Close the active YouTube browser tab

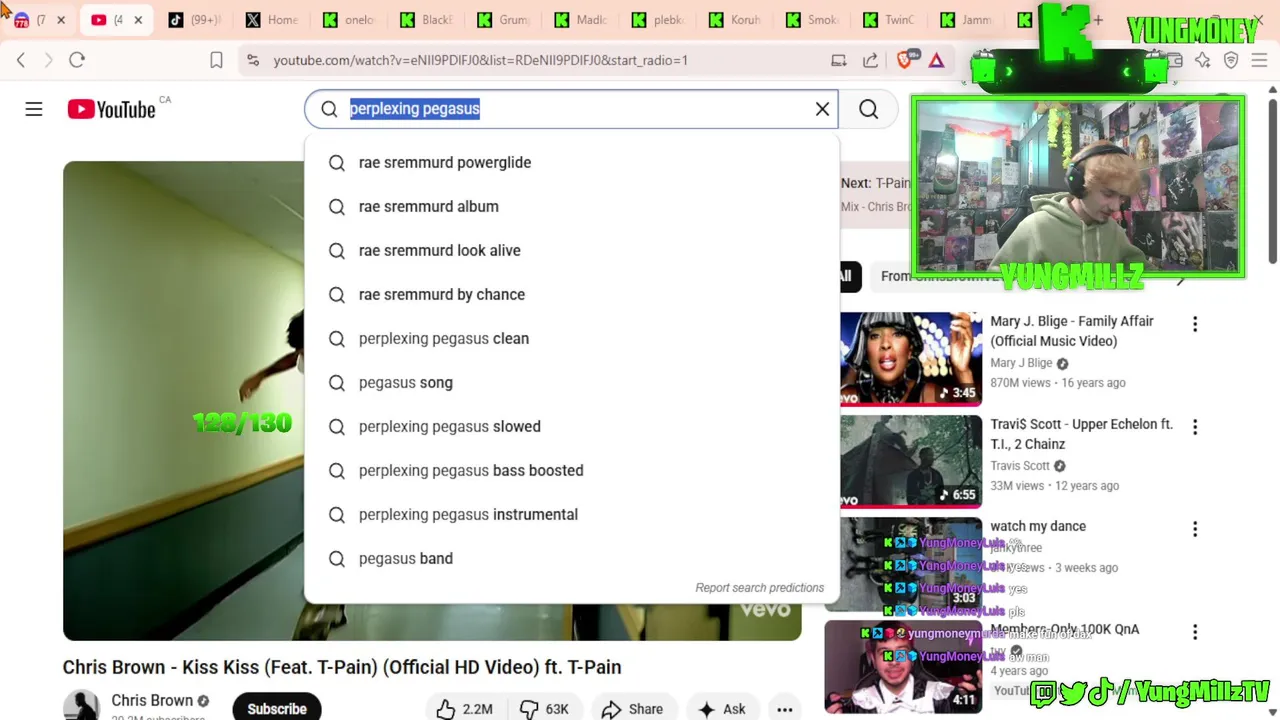coord(138,20)
